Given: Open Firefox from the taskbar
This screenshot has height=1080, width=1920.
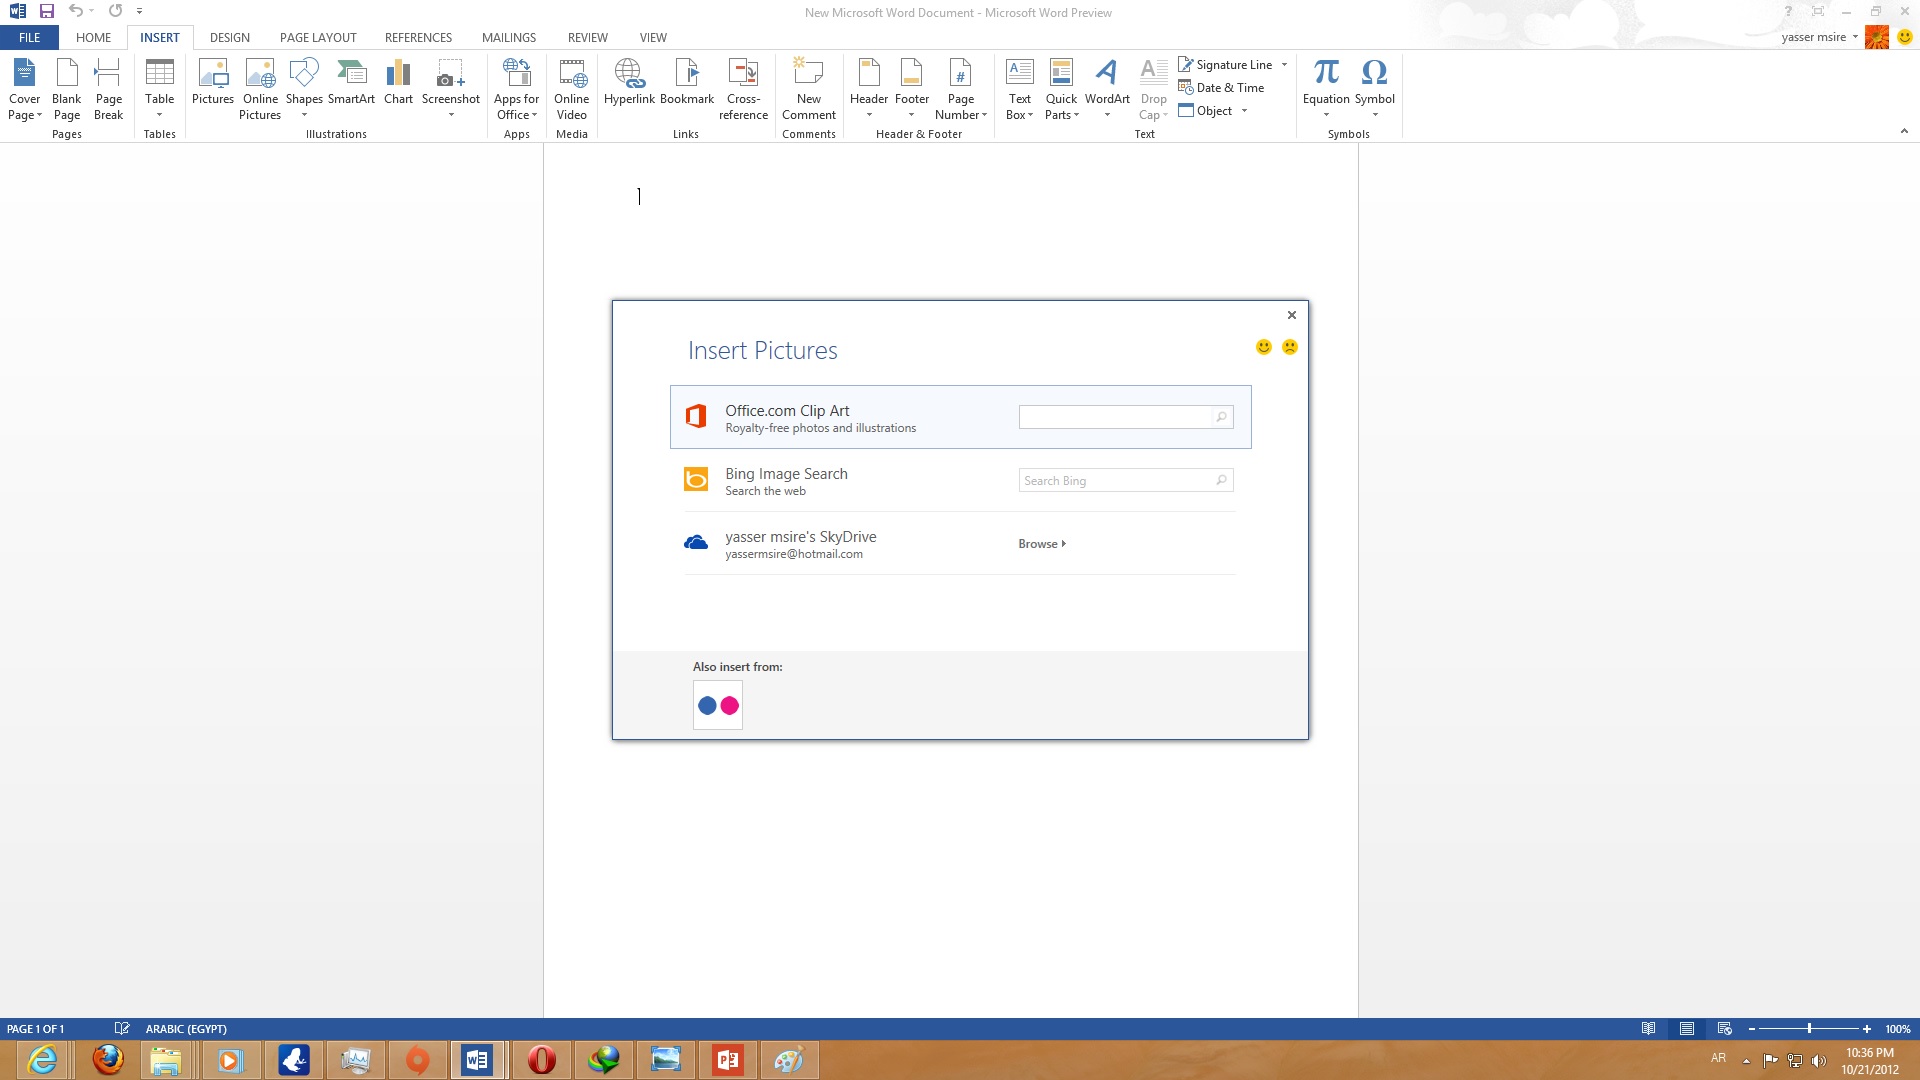Looking at the screenshot, I should coord(108,1060).
